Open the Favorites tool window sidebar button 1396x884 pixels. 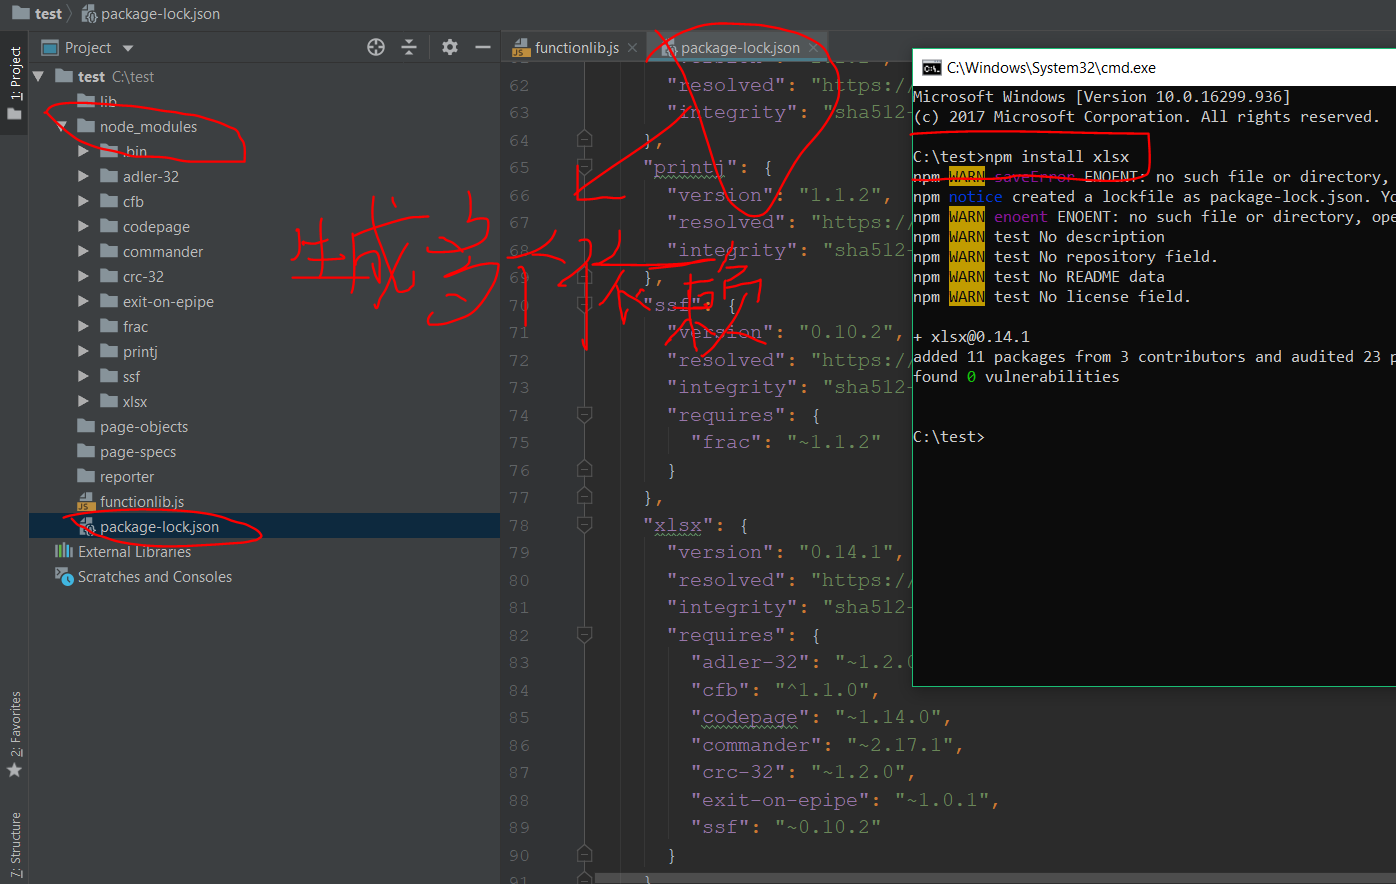pyautogui.click(x=15, y=717)
